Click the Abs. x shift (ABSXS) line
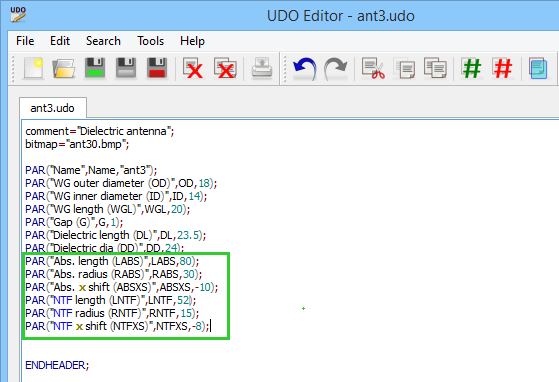 point(122,287)
